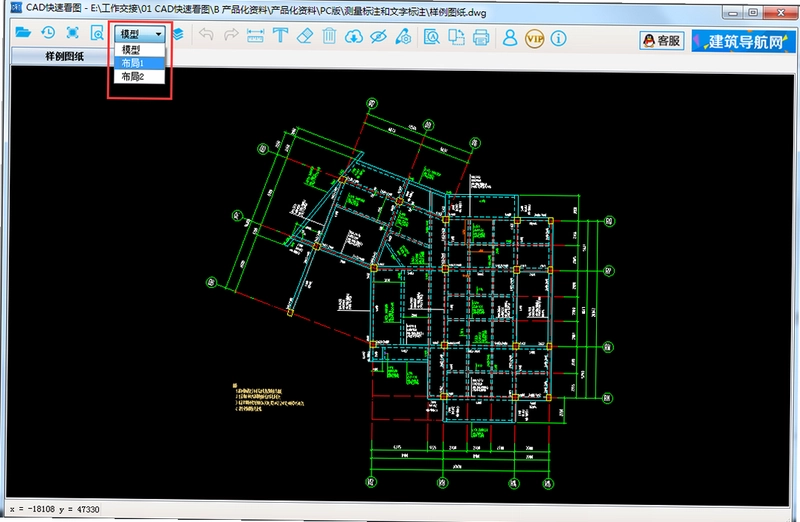This screenshot has height=522, width=800.
Task: Click the zoom extents full-view icon
Action: point(72,33)
